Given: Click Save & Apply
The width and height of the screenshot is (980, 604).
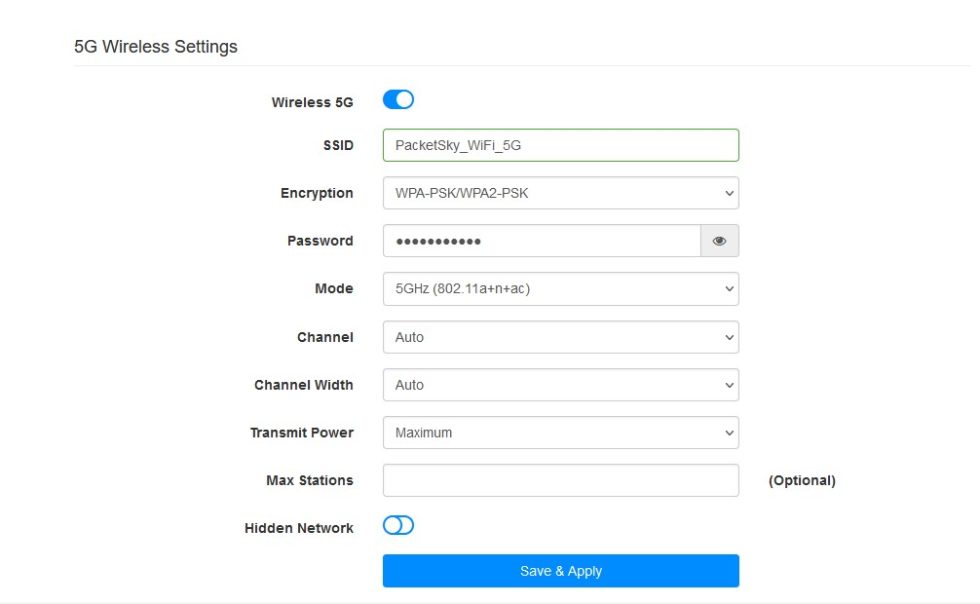Looking at the screenshot, I should 560,570.
